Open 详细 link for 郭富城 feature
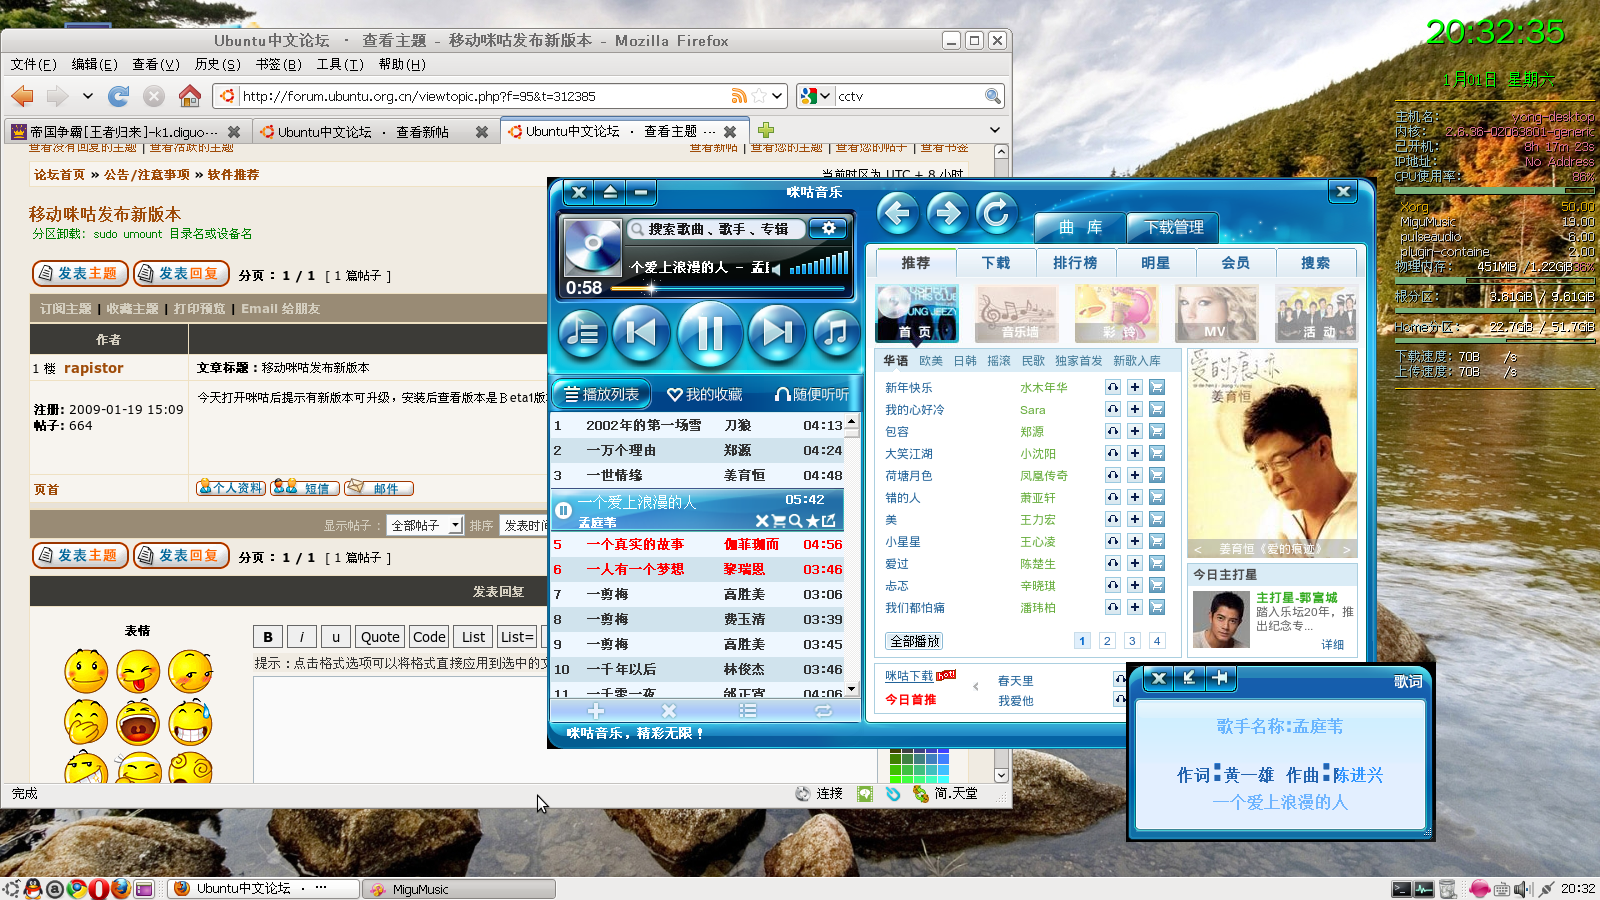The height and width of the screenshot is (900, 1600). [1333, 645]
